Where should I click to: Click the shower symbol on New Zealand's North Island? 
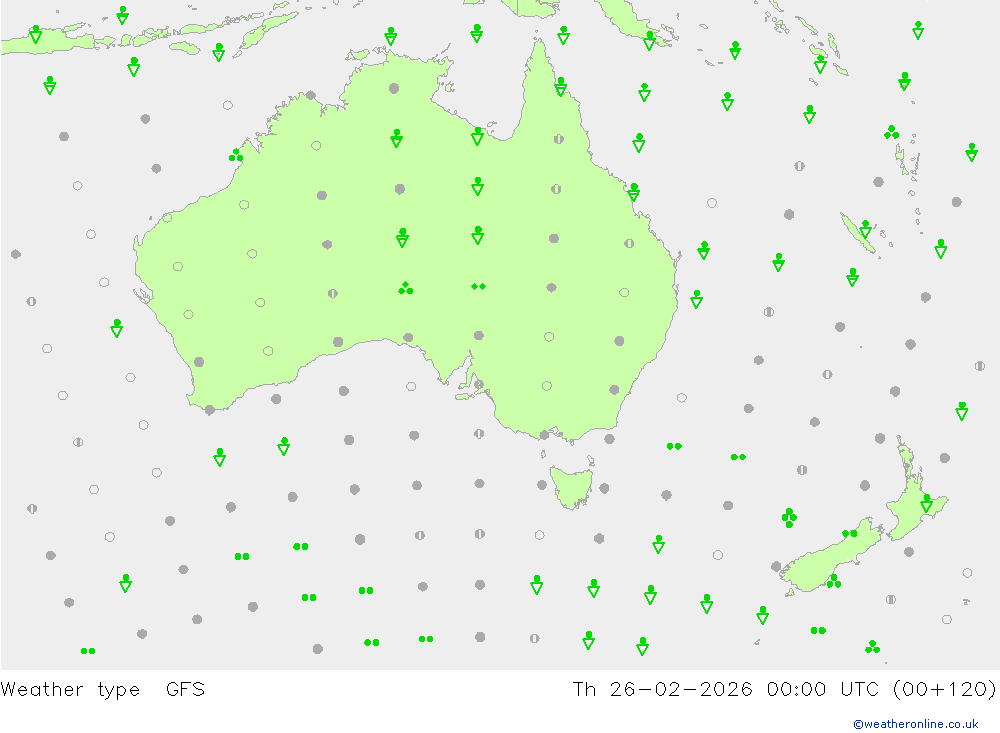pos(927,503)
